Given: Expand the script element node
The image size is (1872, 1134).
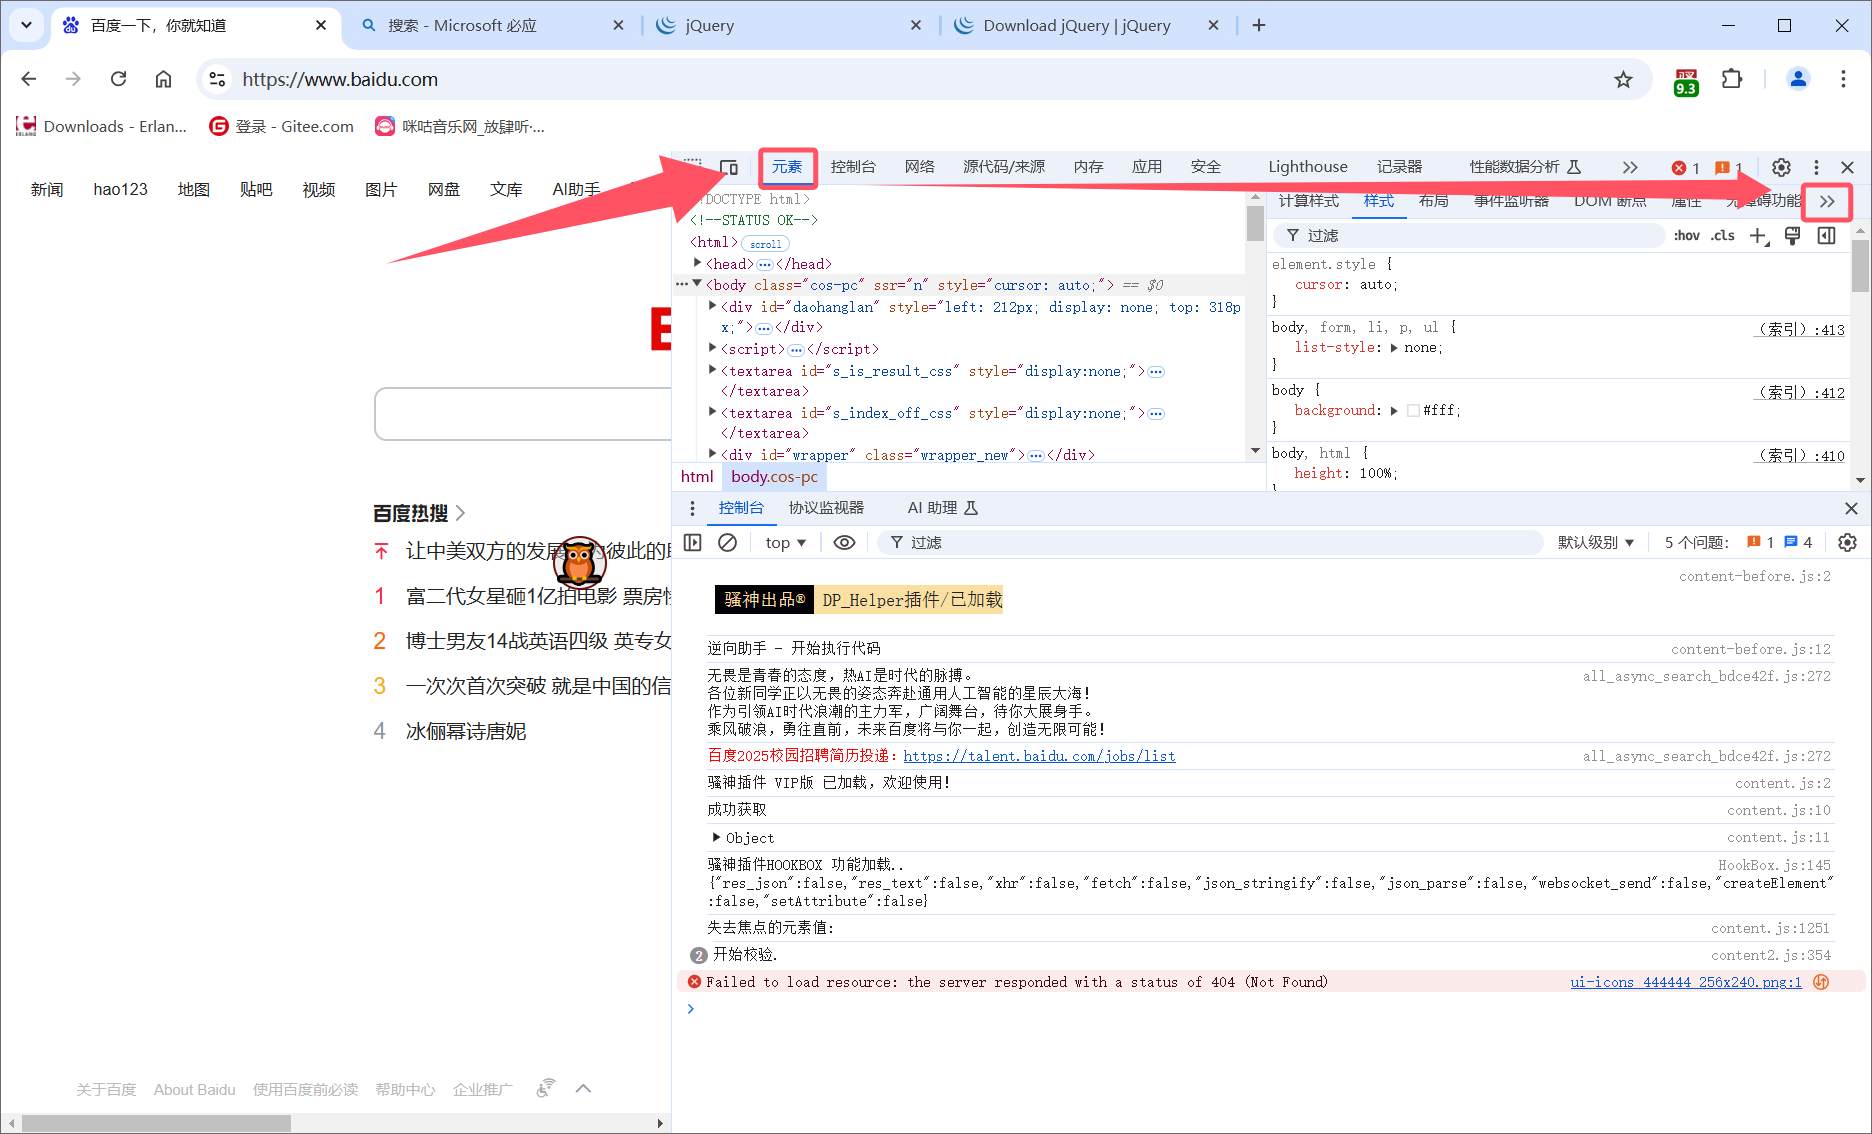Looking at the screenshot, I should point(712,348).
